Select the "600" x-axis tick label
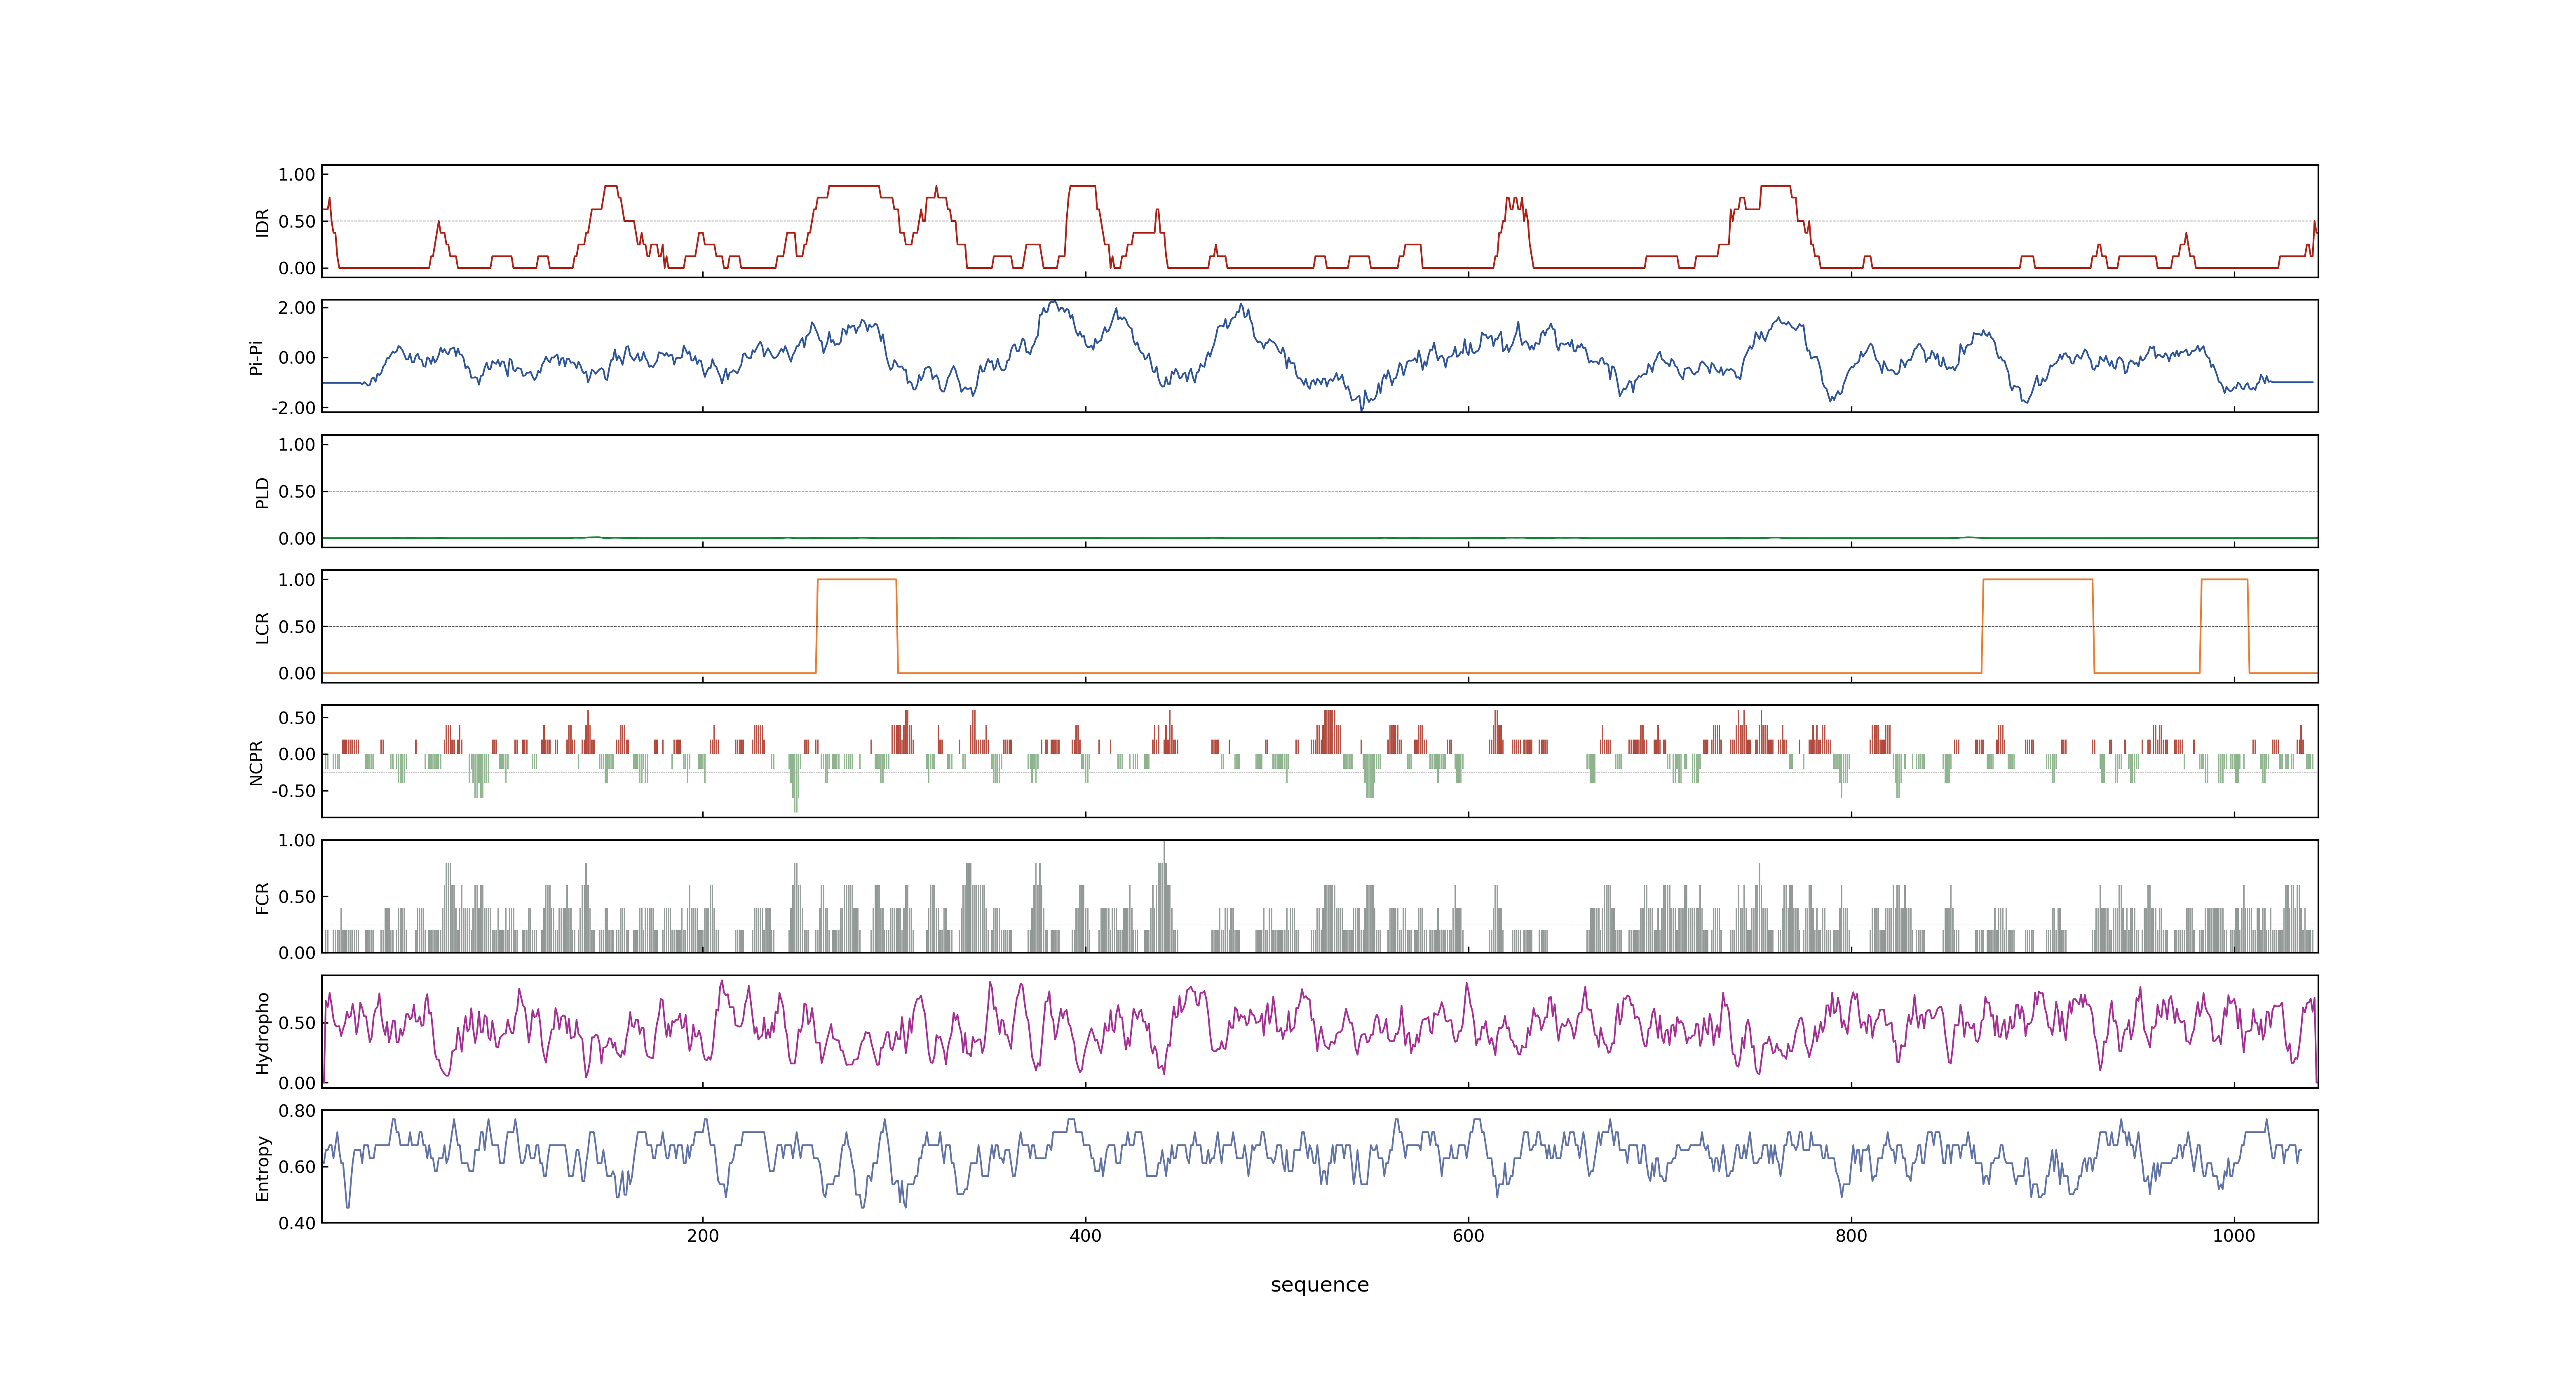 (x=1468, y=1236)
